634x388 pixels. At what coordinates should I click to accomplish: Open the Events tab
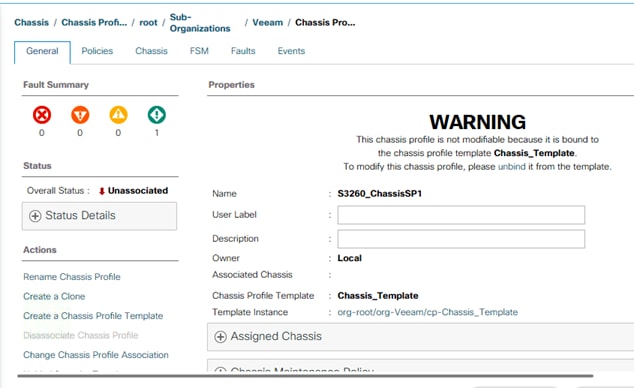click(x=291, y=51)
